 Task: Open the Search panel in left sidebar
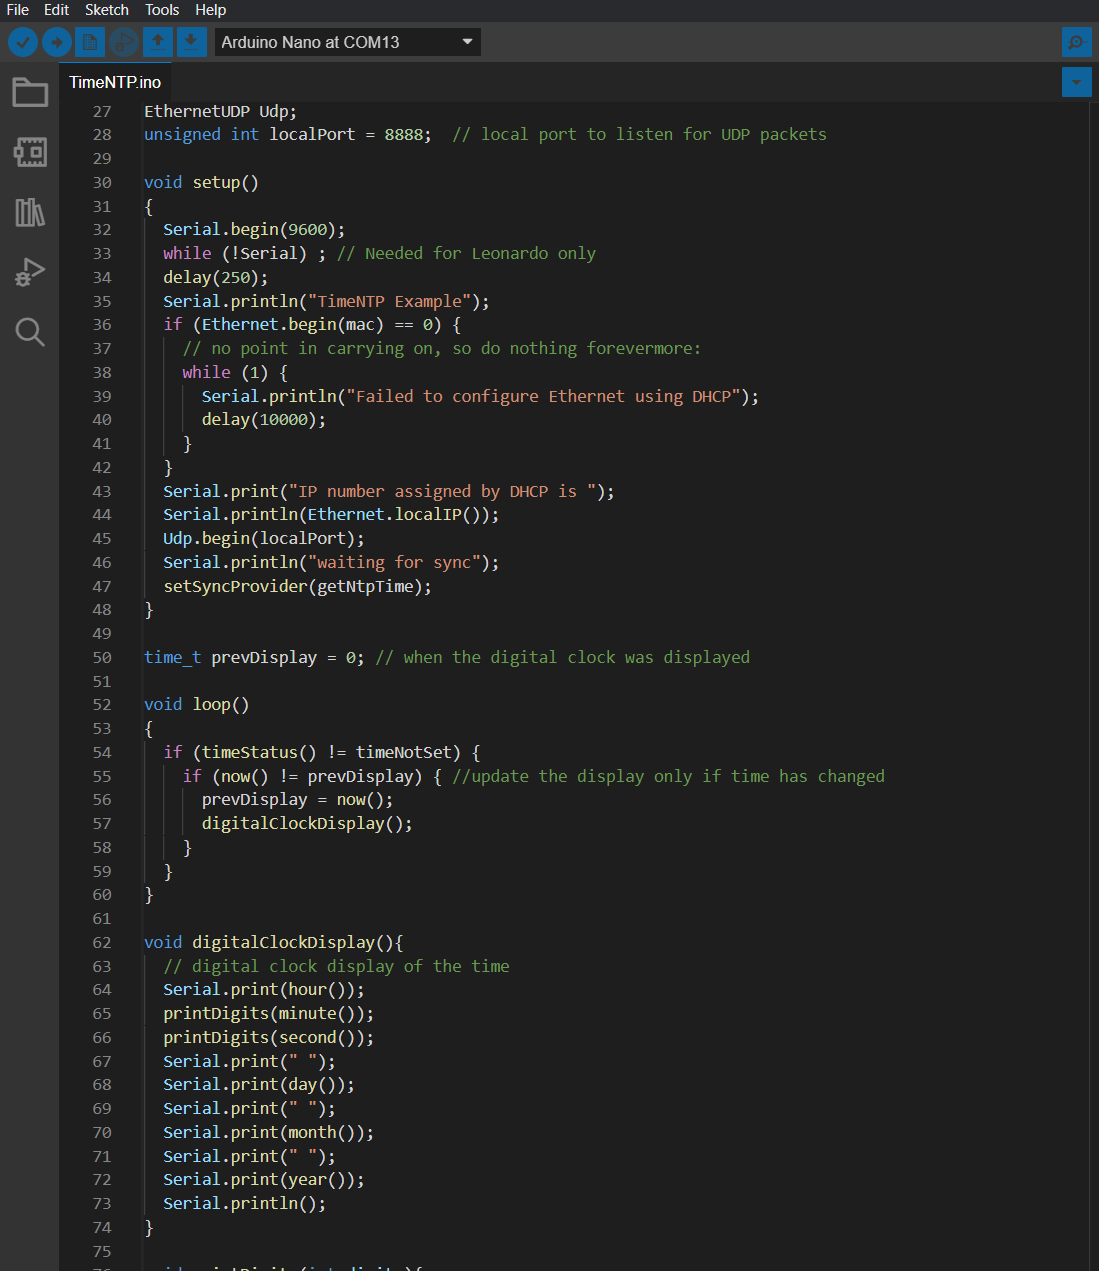pos(30,332)
